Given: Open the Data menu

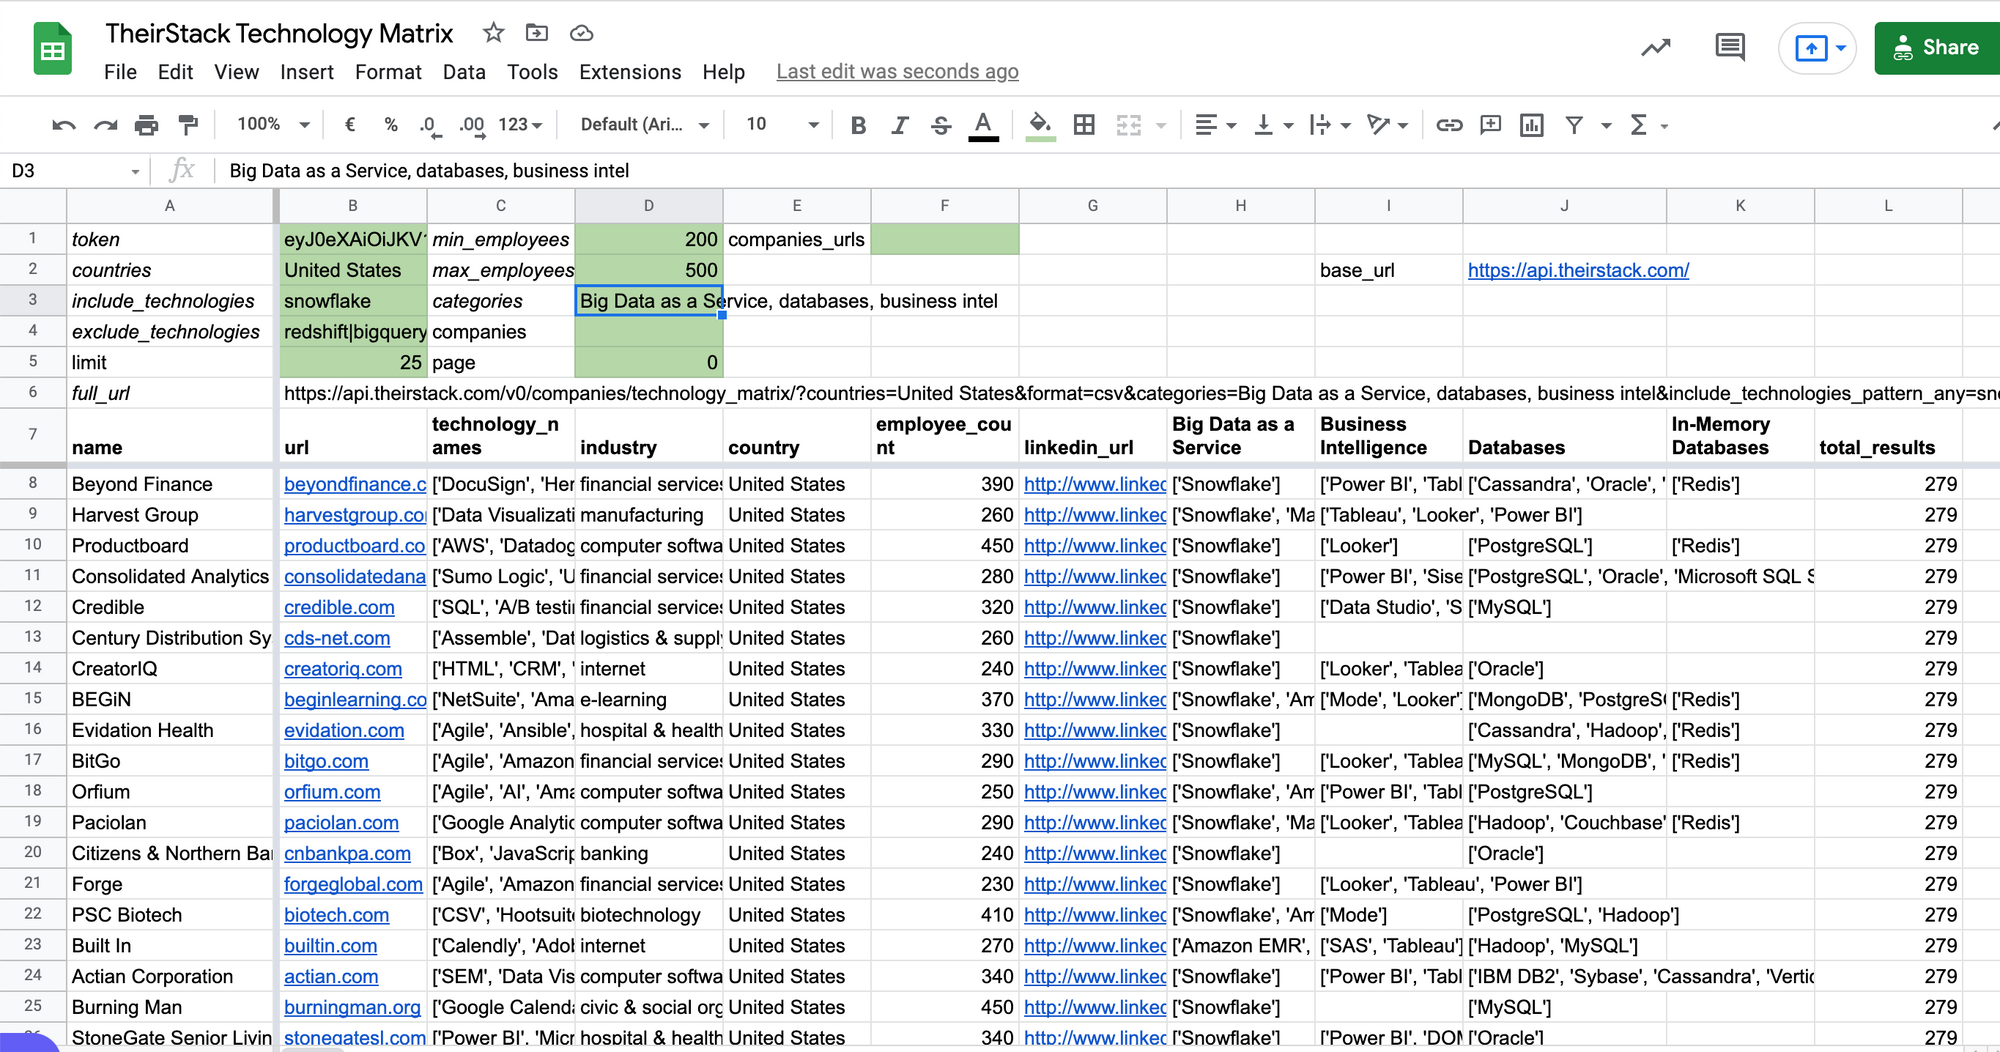Looking at the screenshot, I should pos(464,72).
